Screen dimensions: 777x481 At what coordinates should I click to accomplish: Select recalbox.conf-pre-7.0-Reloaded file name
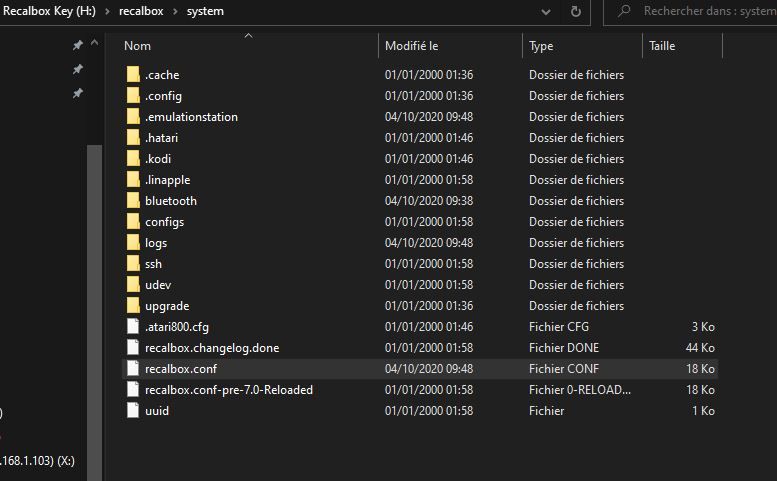(x=229, y=390)
